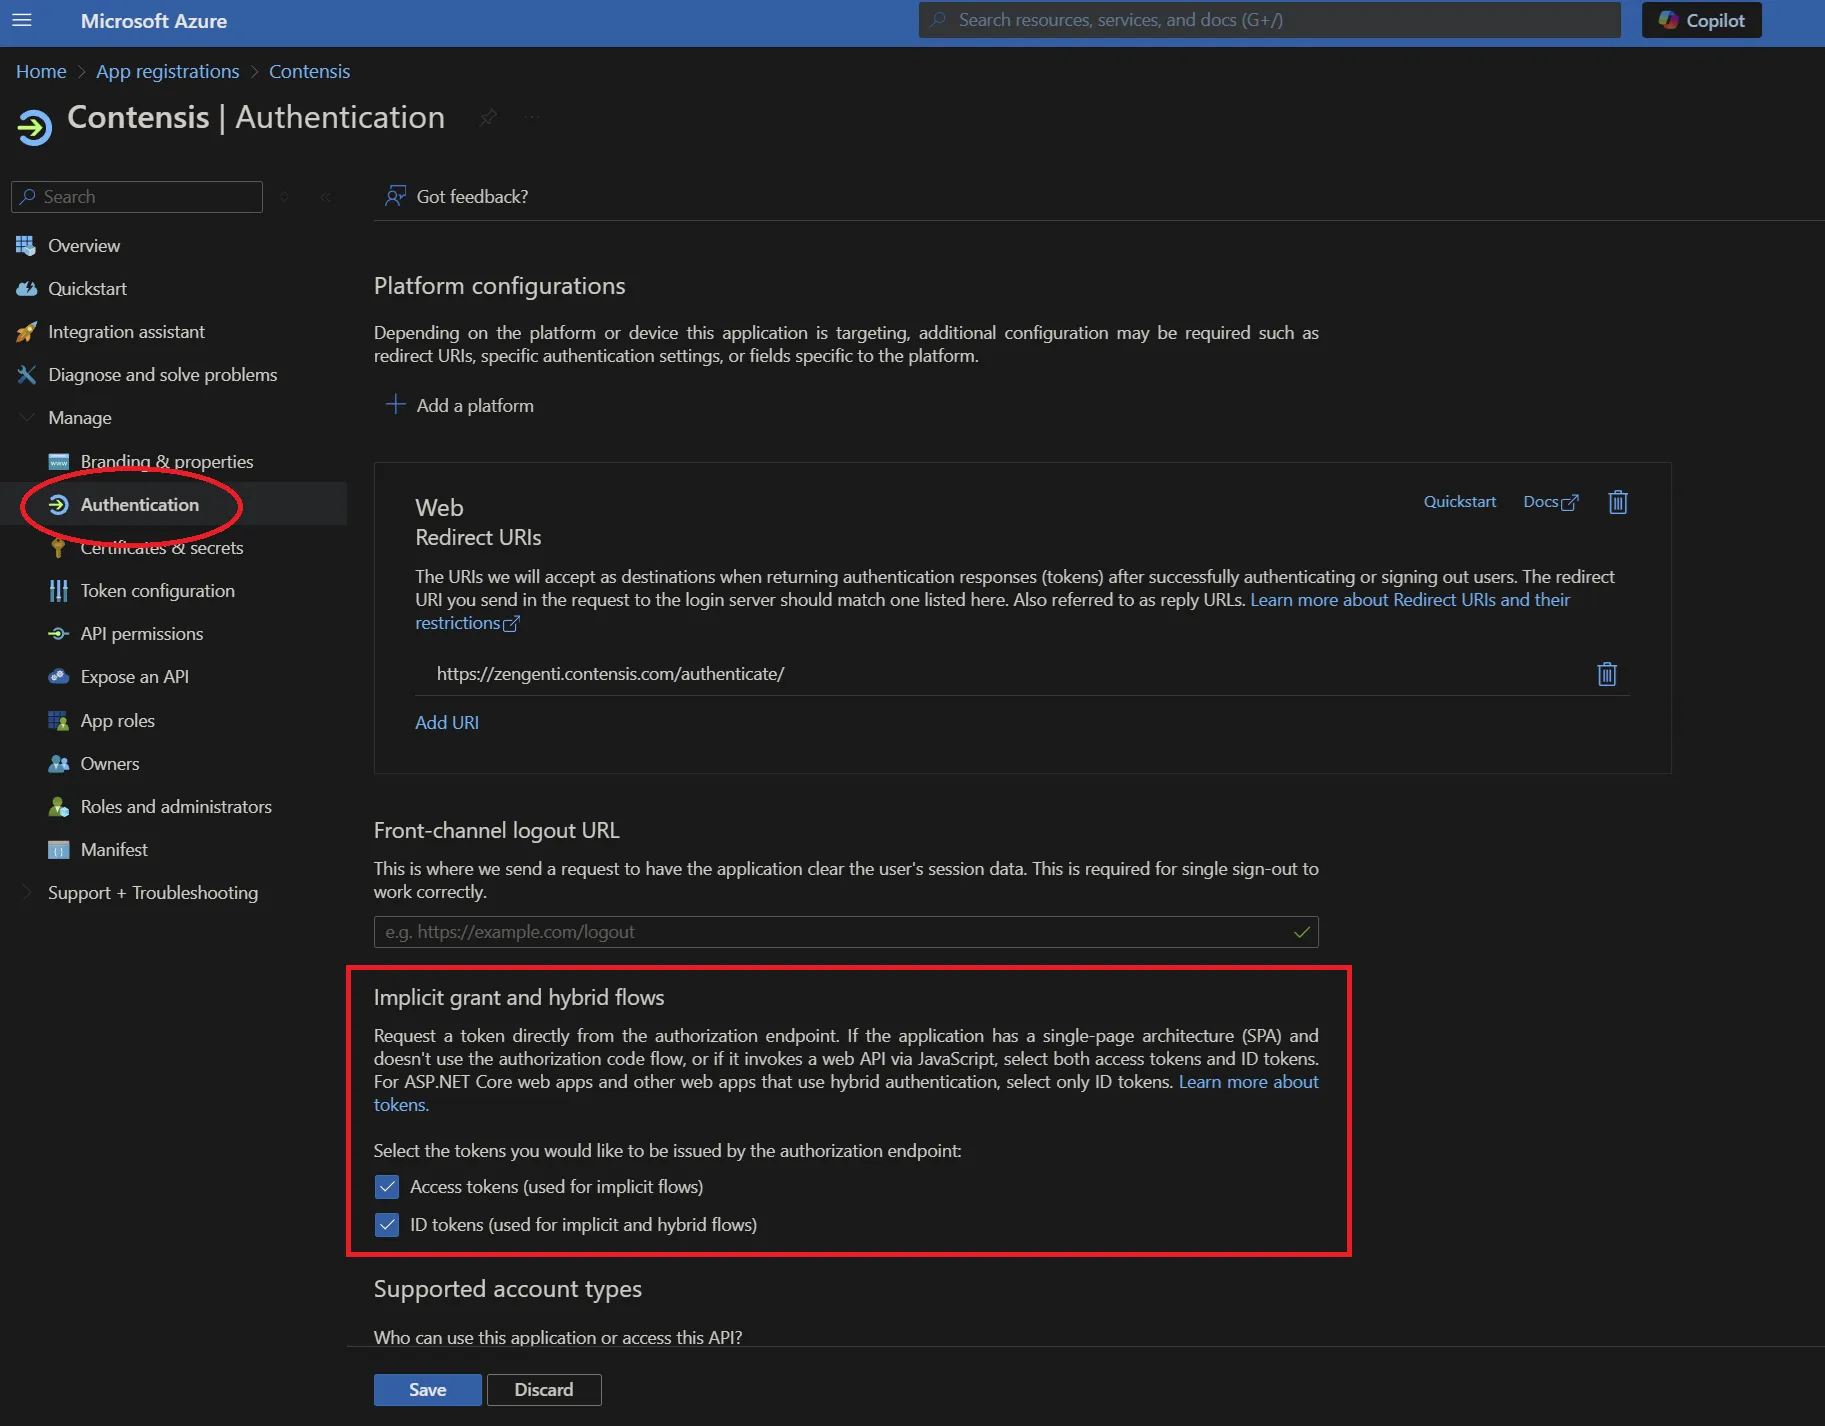Go to Home breadcrumb
Viewport: 1825px width, 1426px height.
click(x=41, y=71)
